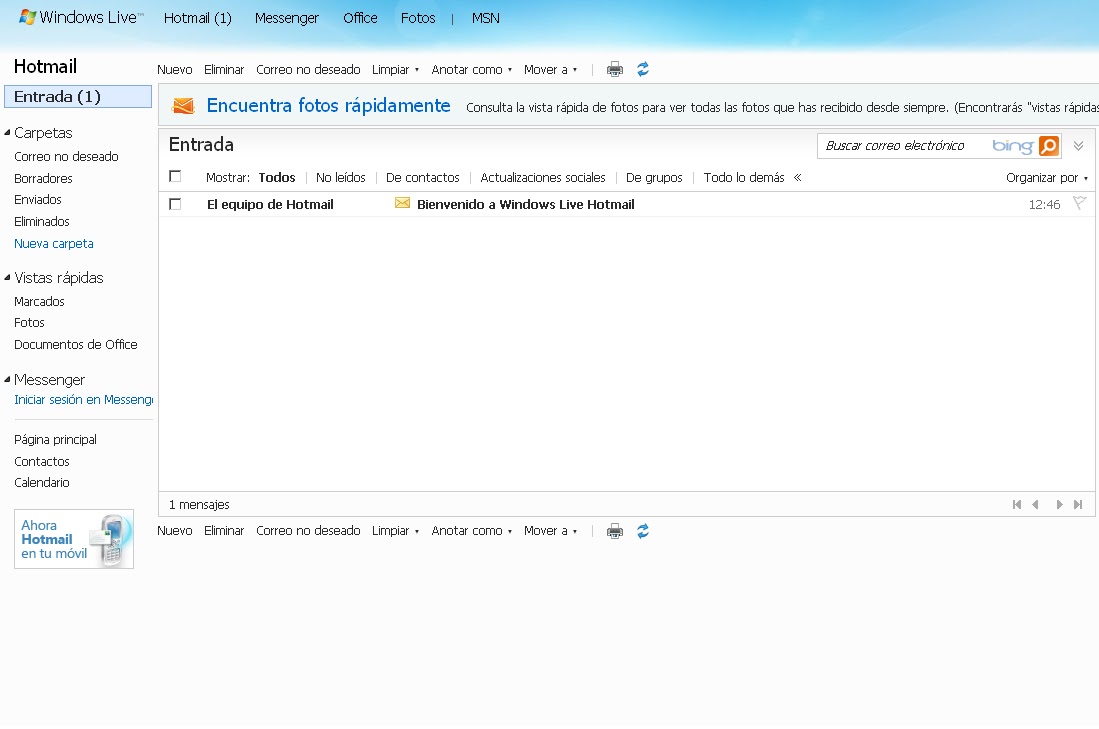Select the El equipo de Hotmail message checkbox
The width and height of the screenshot is (1099, 729).
[x=175, y=204]
